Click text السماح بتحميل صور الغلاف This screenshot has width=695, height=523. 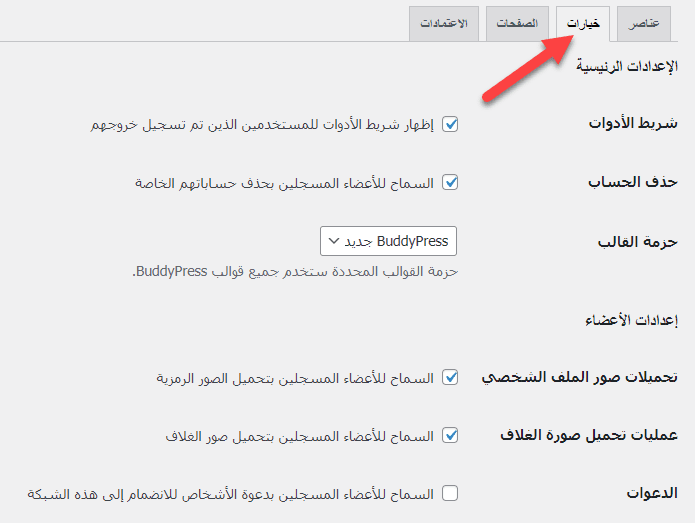click(300, 436)
